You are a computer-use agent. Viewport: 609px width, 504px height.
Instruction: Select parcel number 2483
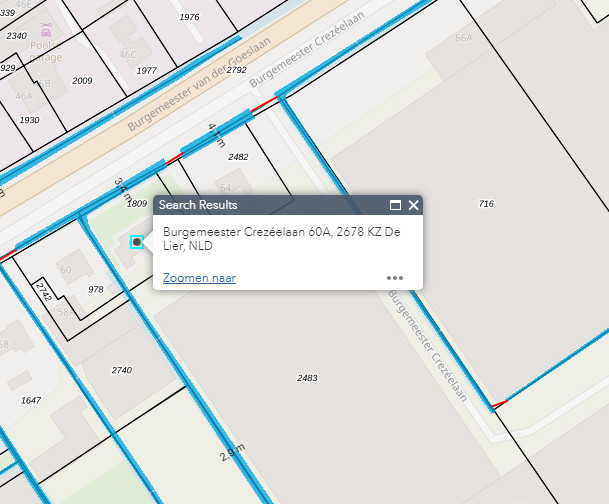pos(307,377)
